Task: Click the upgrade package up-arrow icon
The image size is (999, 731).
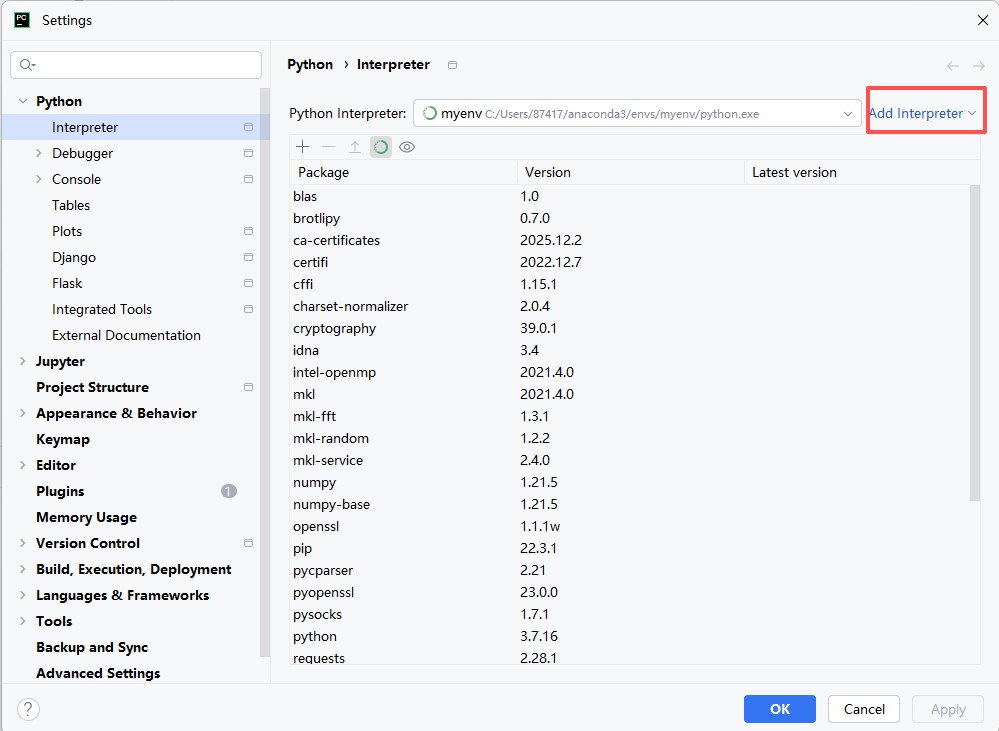Action: click(x=355, y=147)
